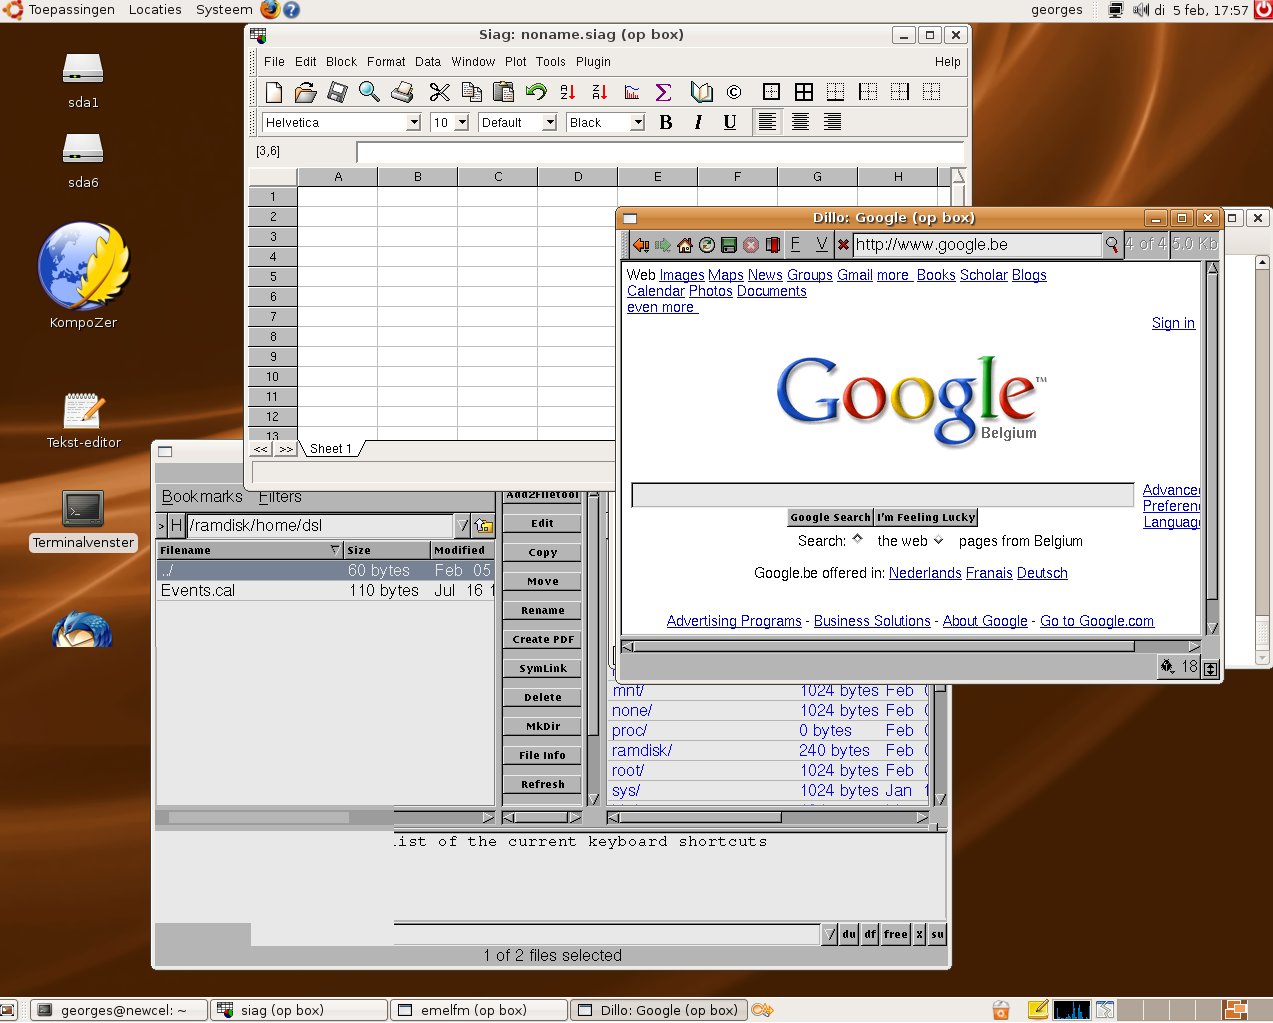Open the Format menu in Siag
The image size is (1273, 1023).
point(386,62)
